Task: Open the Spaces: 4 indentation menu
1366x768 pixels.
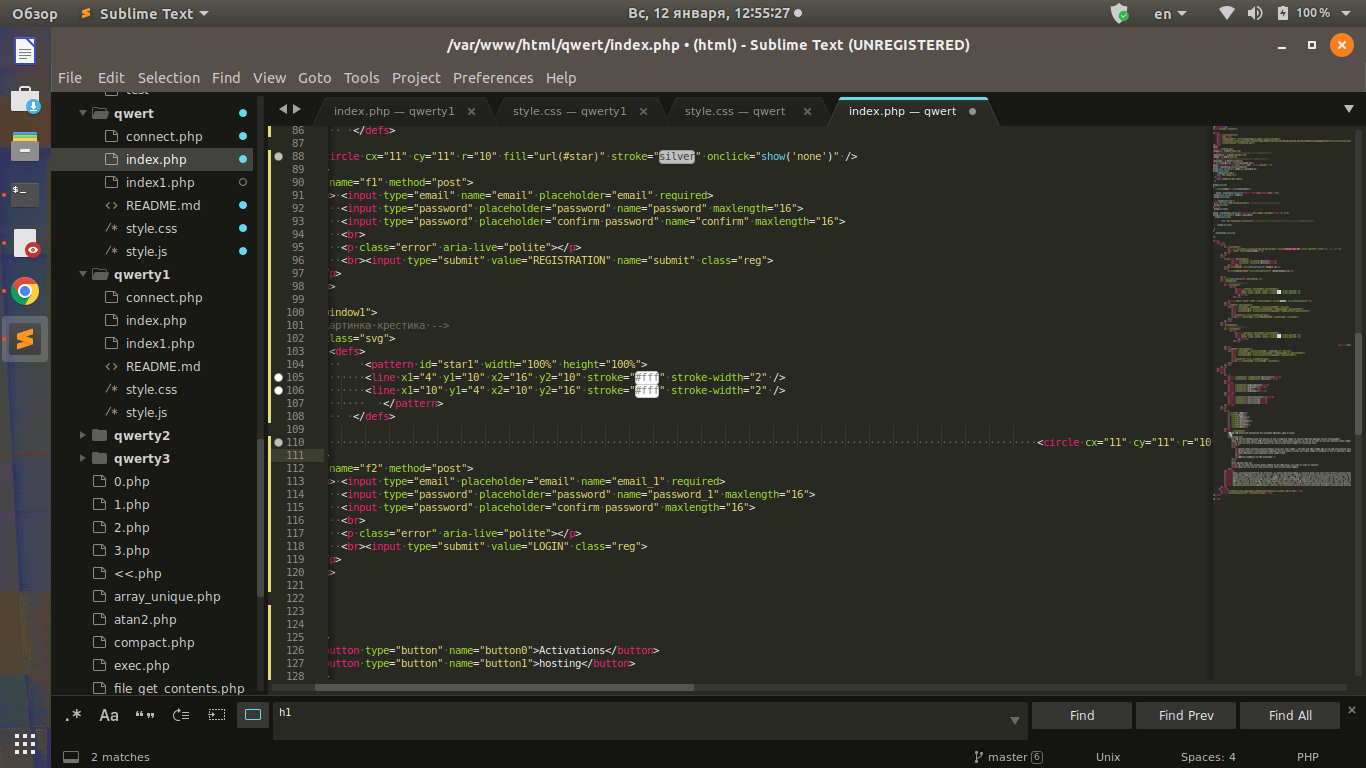Action: [x=1208, y=757]
